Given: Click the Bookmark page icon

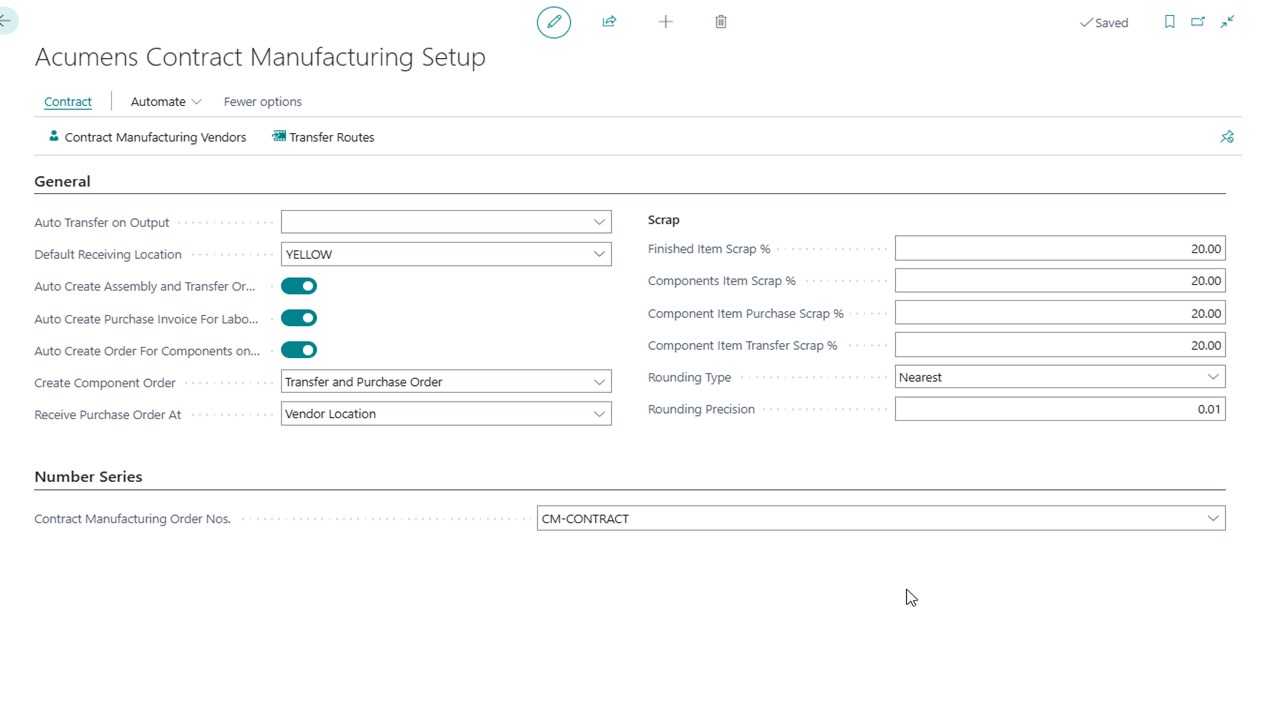Looking at the screenshot, I should tap(1170, 22).
